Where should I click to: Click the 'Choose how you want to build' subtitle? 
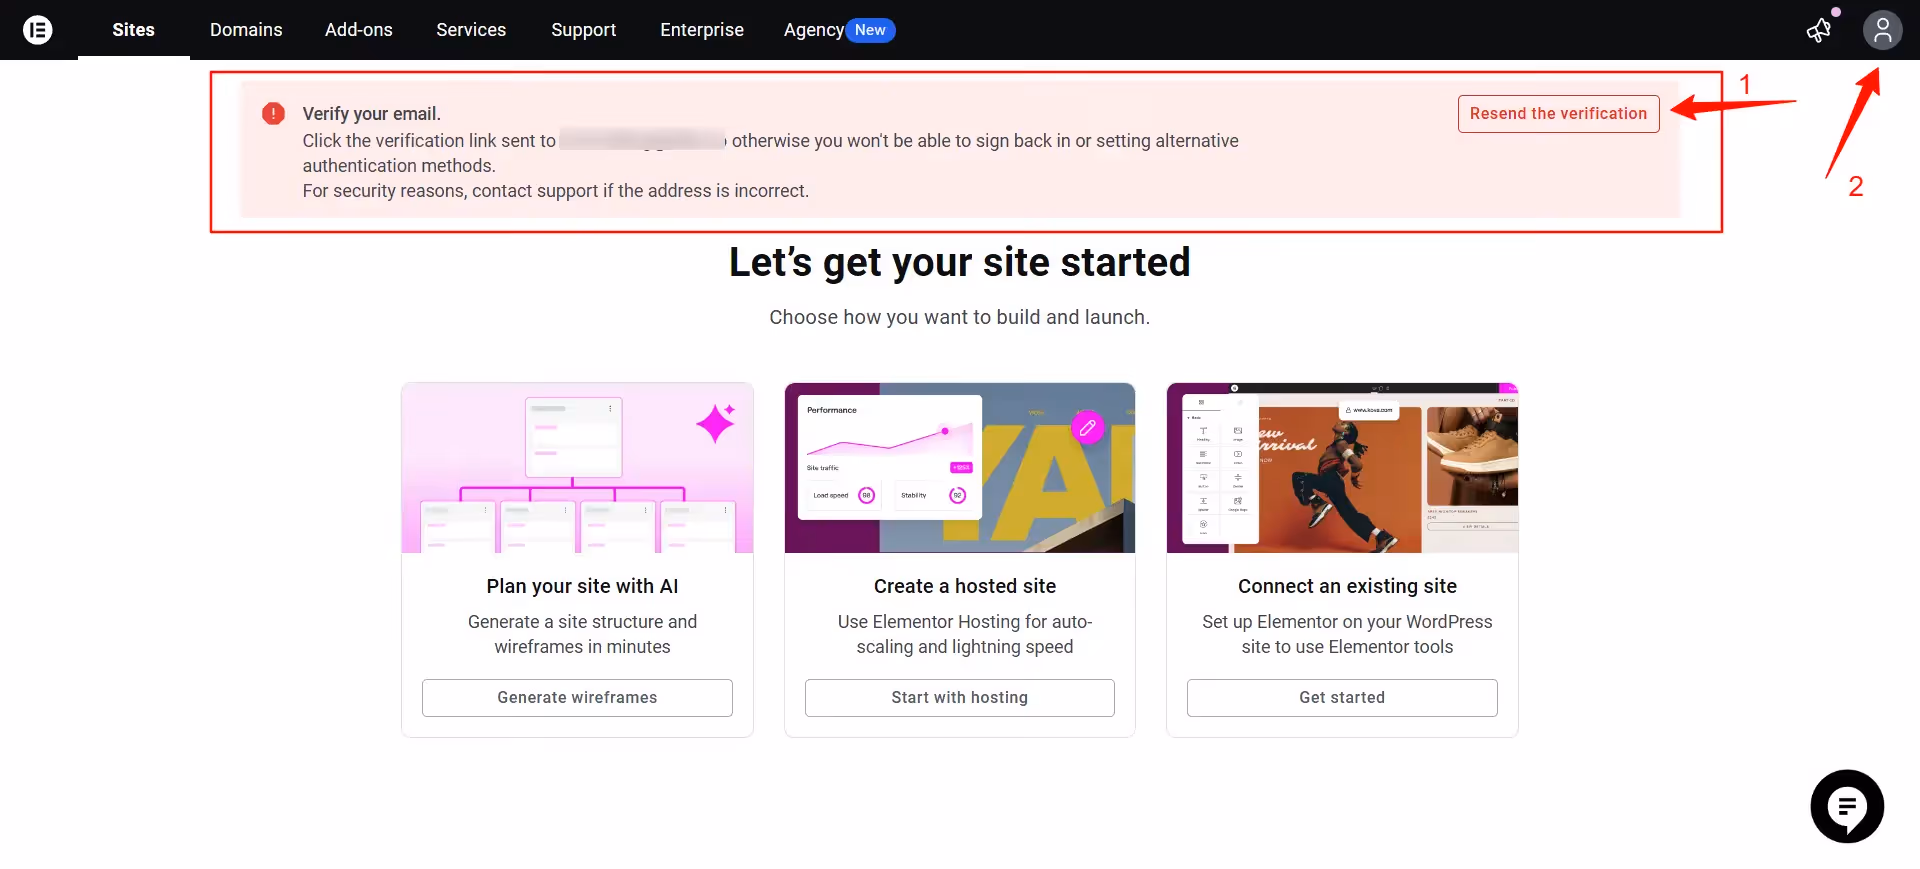960,317
